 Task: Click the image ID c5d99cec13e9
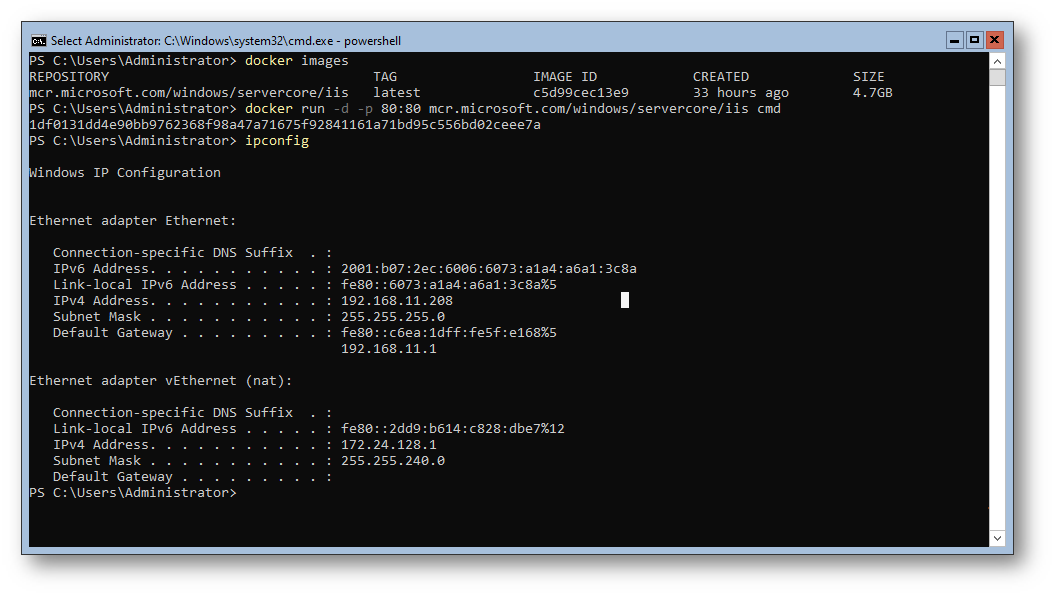[581, 92]
